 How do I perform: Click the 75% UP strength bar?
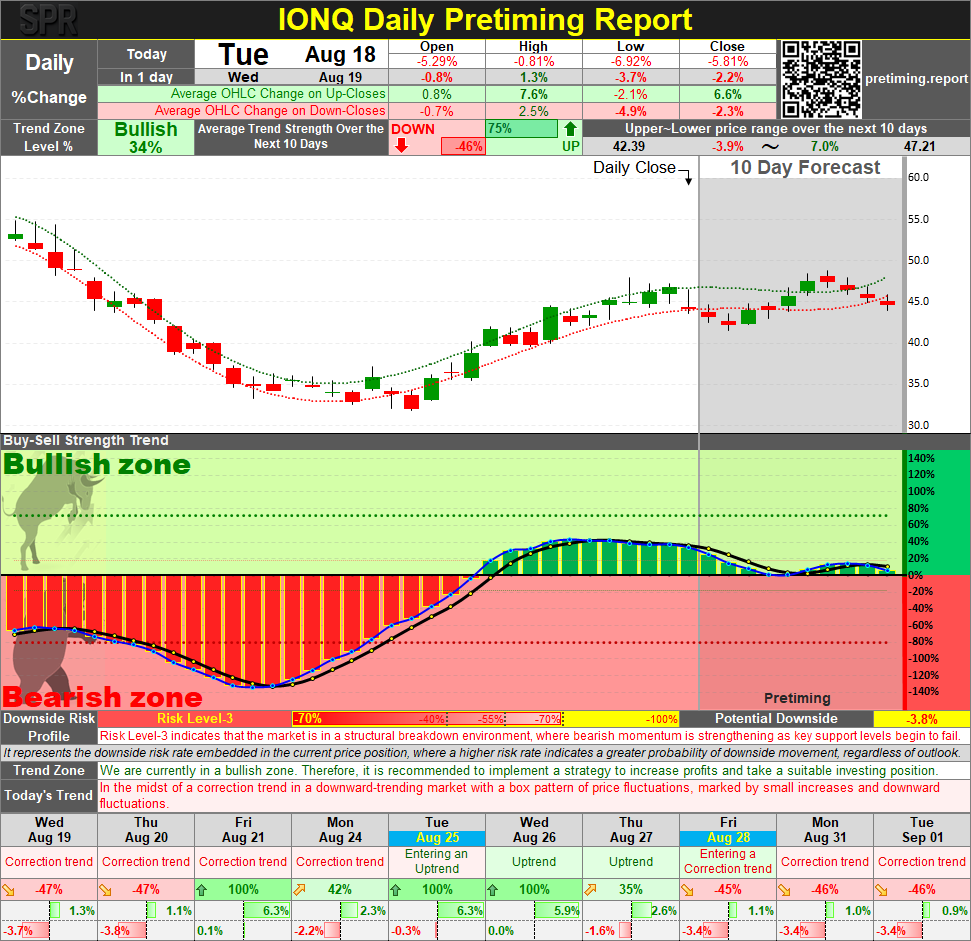tap(521, 129)
